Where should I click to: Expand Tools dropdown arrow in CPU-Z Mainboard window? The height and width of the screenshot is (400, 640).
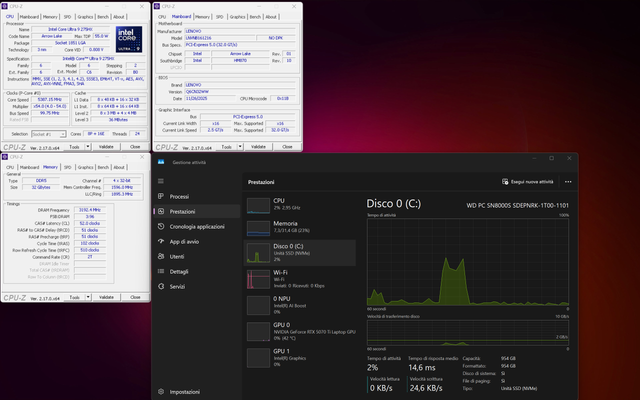click(x=240, y=147)
